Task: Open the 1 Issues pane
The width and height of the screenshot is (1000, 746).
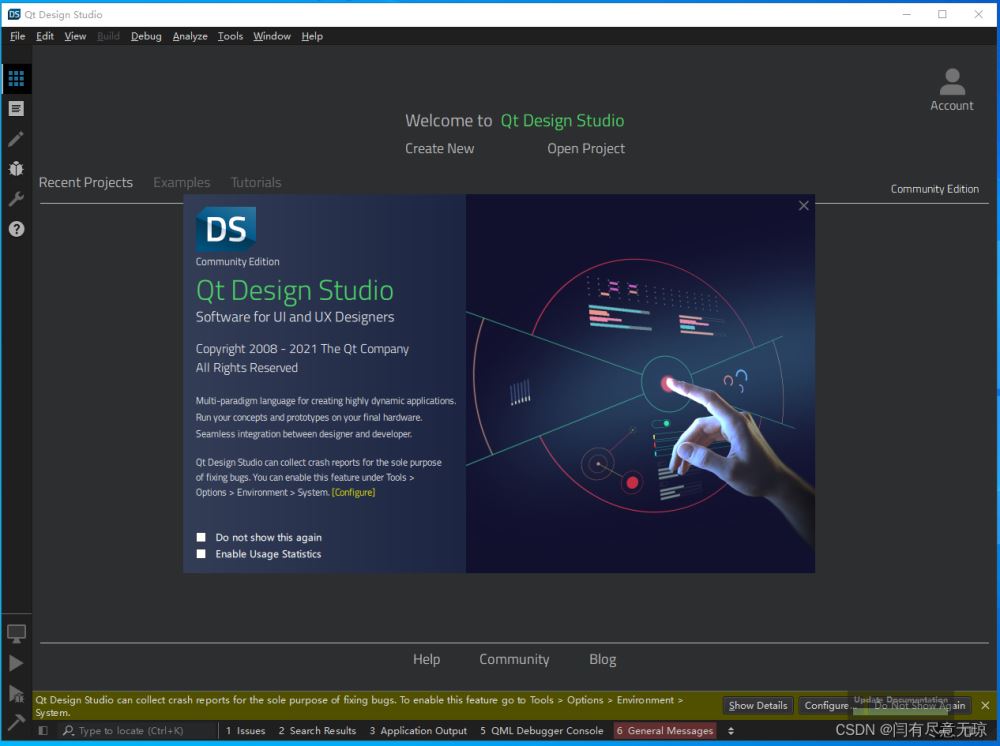Action: coord(245,731)
